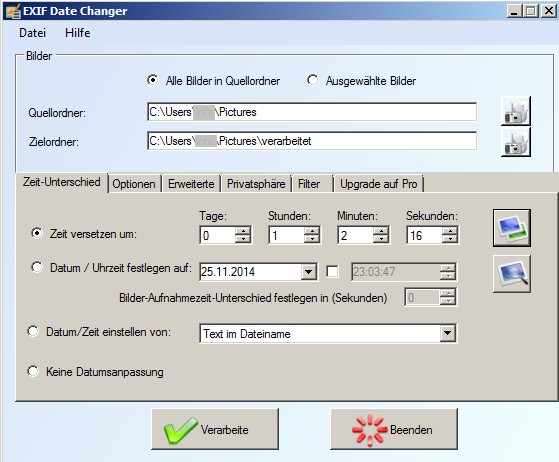Select 'Ausgewählte Bilder' radio option
This screenshot has width=559, height=462.
[x=313, y=80]
